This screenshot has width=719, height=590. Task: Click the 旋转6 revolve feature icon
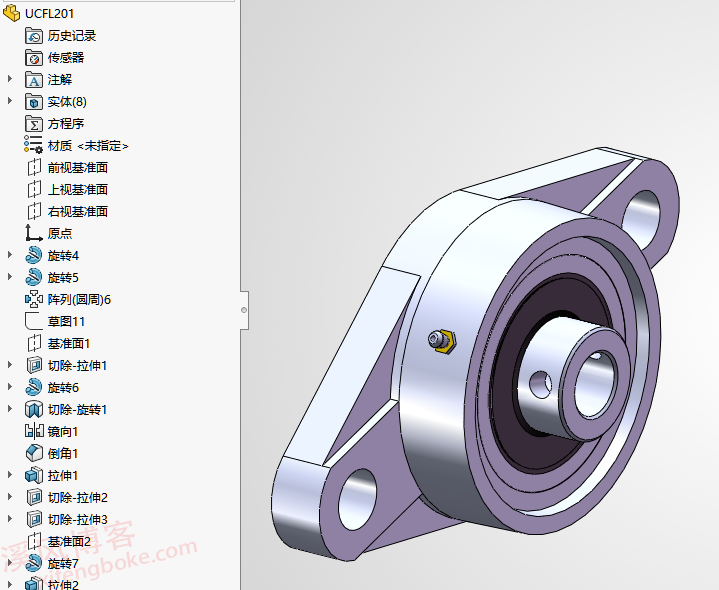(x=34, y=387)
